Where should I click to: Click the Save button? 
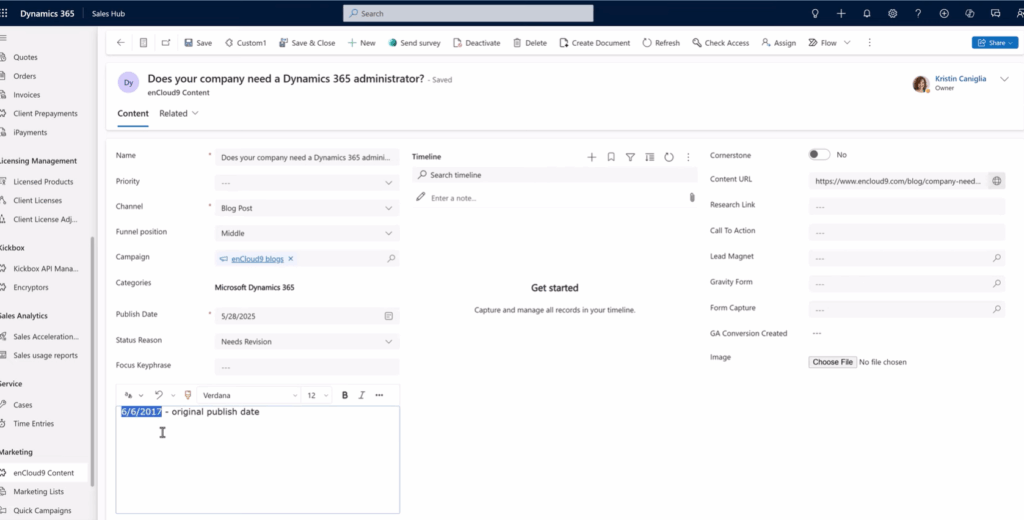pyautogui.click(x=198, y=42)
